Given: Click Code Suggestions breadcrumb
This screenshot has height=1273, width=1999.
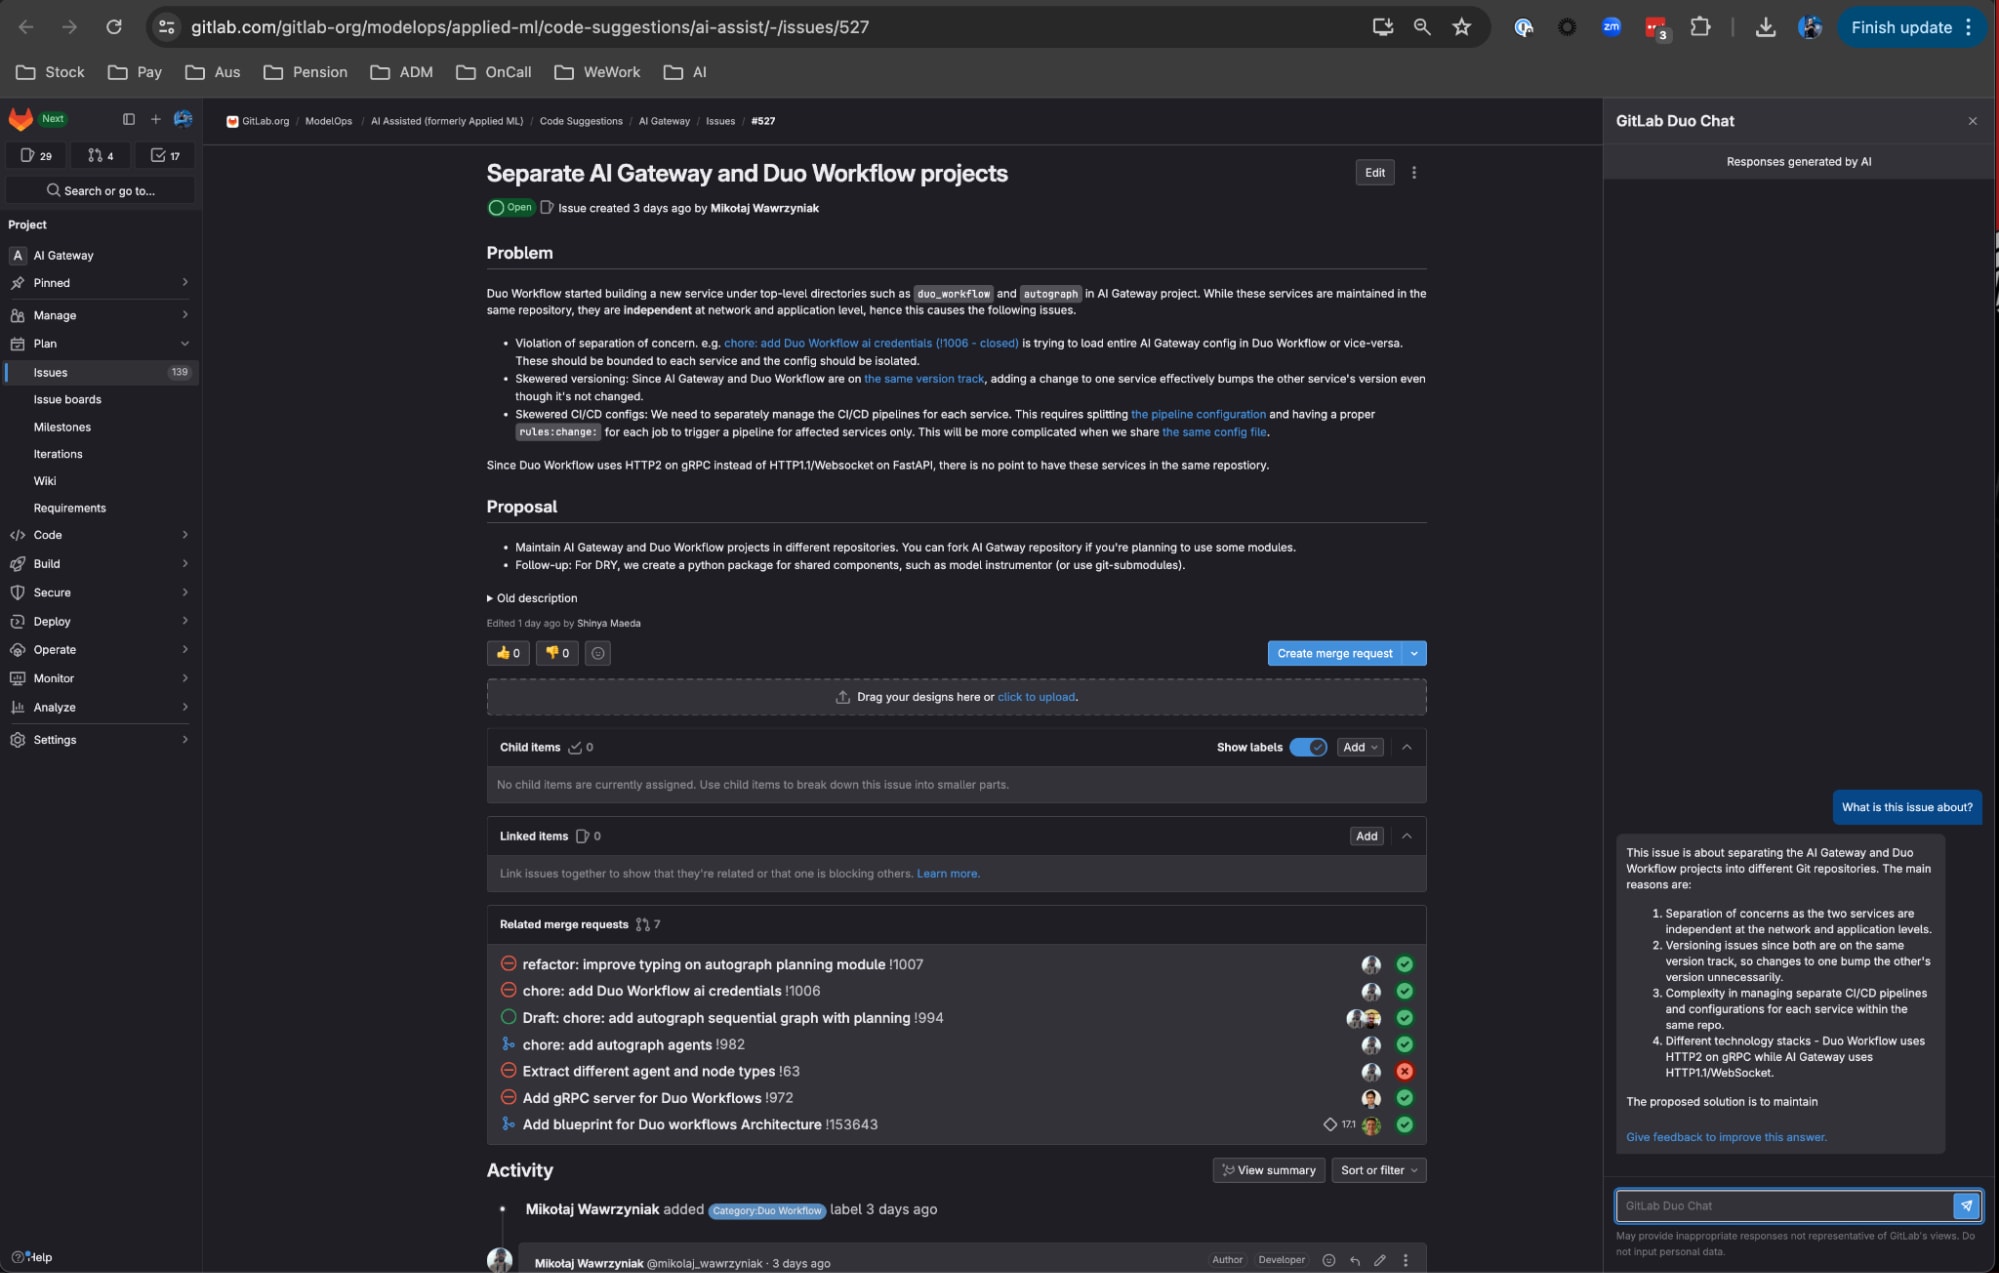Looking at the screenshot, I should click(x=581, y=121).
